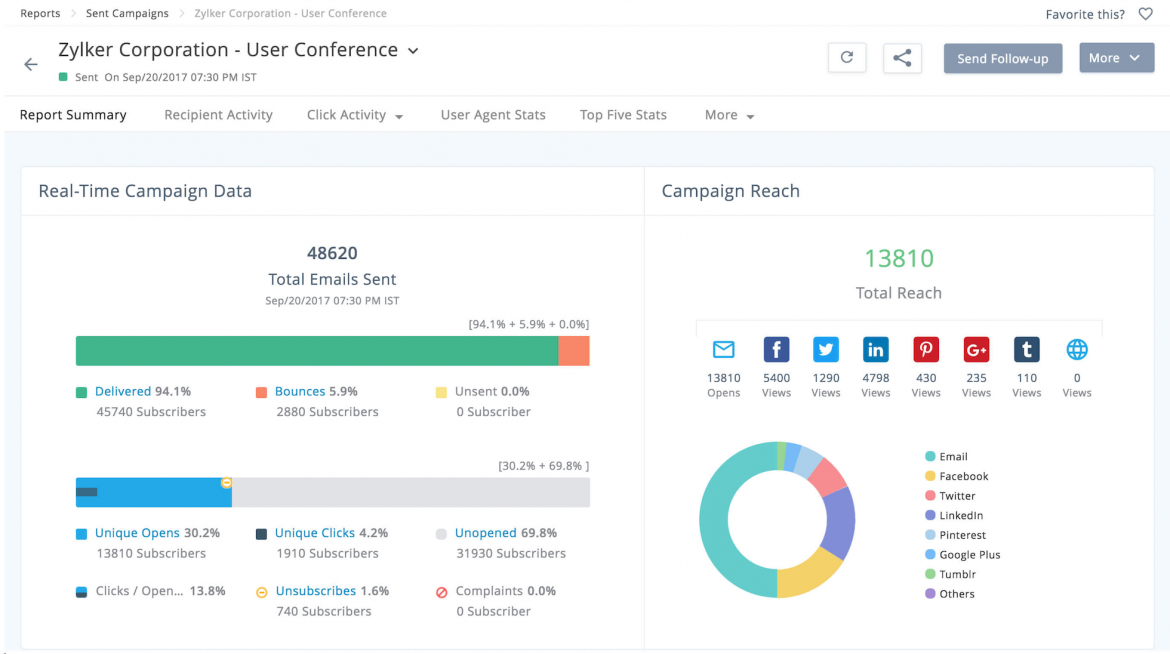
Task: Open the More menu button
Action: point(1116,57)
